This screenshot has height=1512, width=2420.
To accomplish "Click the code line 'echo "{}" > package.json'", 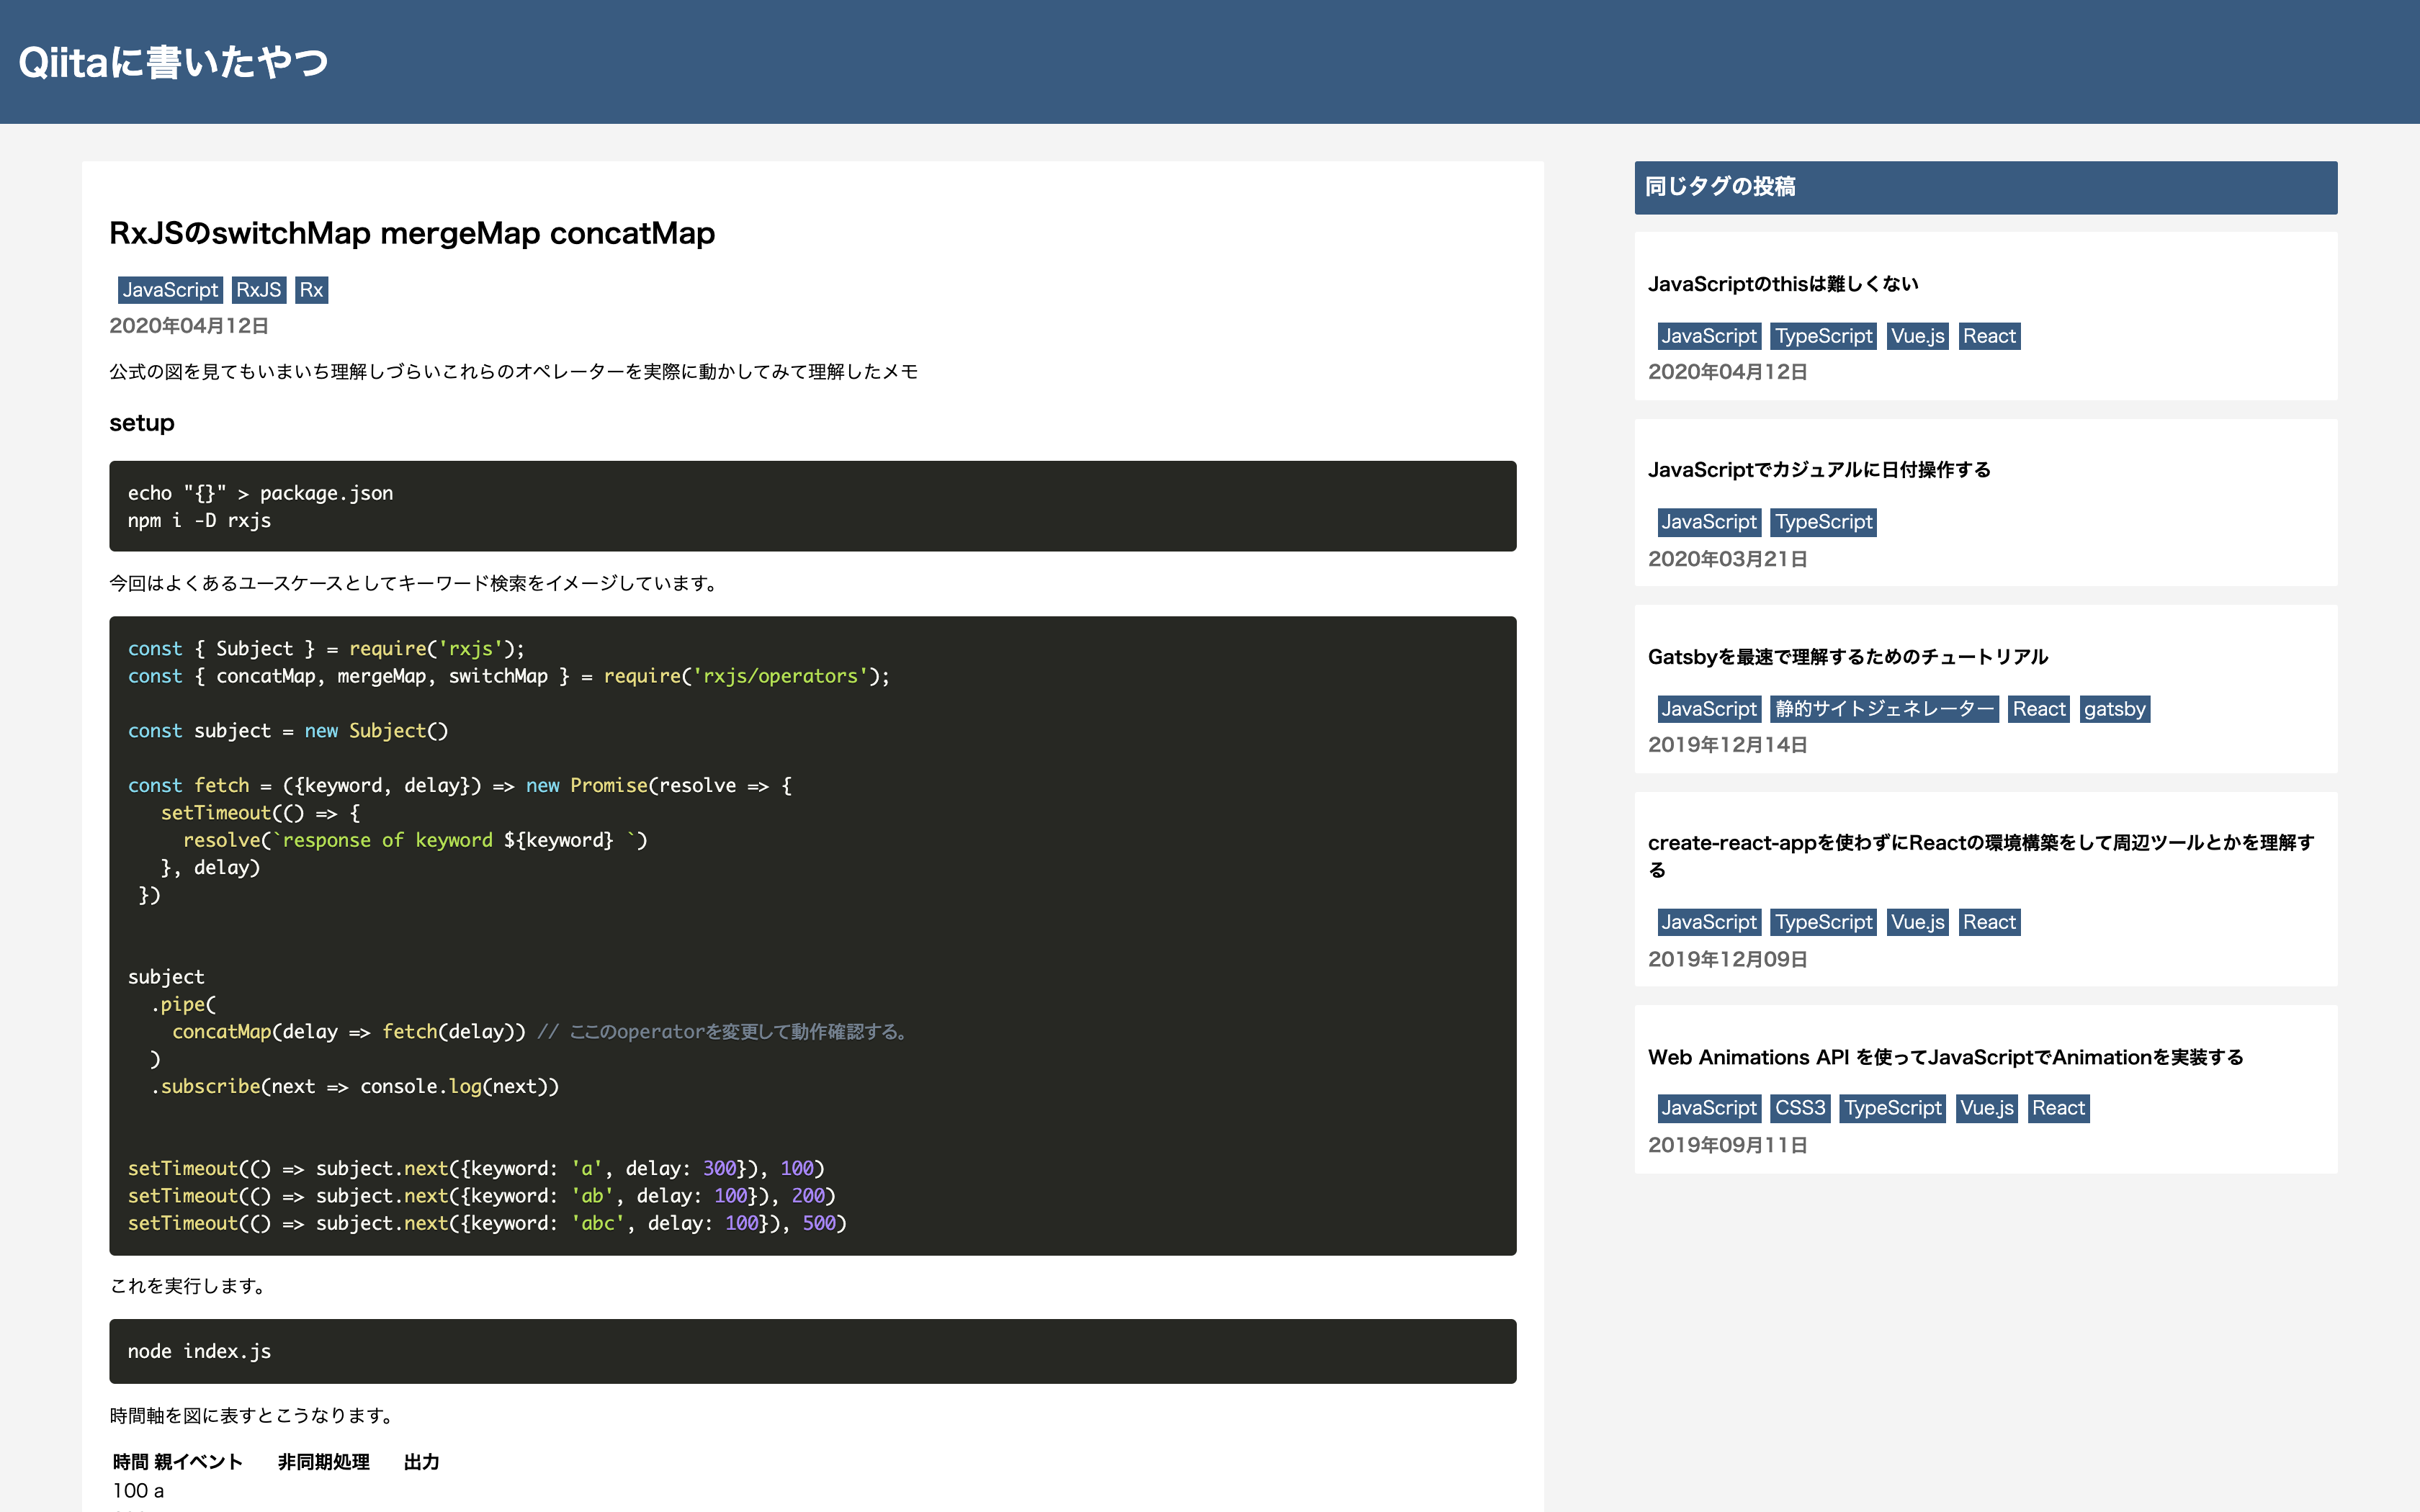I will 260,493.
